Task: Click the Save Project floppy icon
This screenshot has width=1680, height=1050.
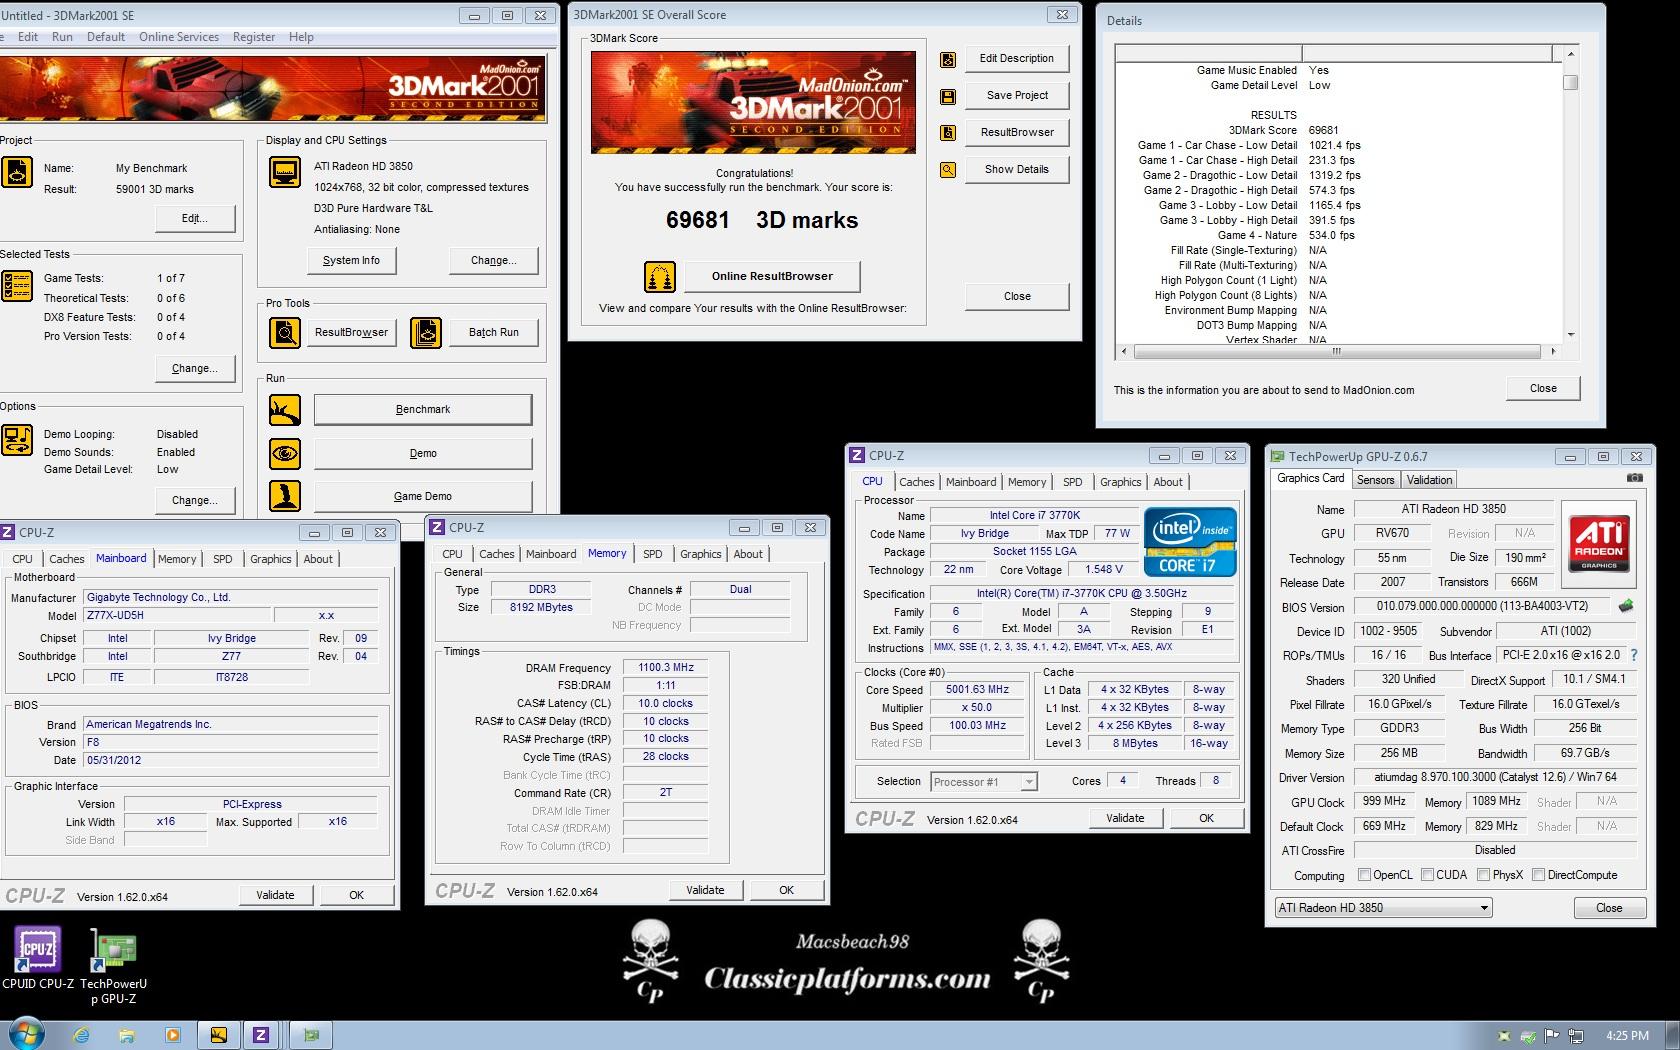Action: (948, 96)
